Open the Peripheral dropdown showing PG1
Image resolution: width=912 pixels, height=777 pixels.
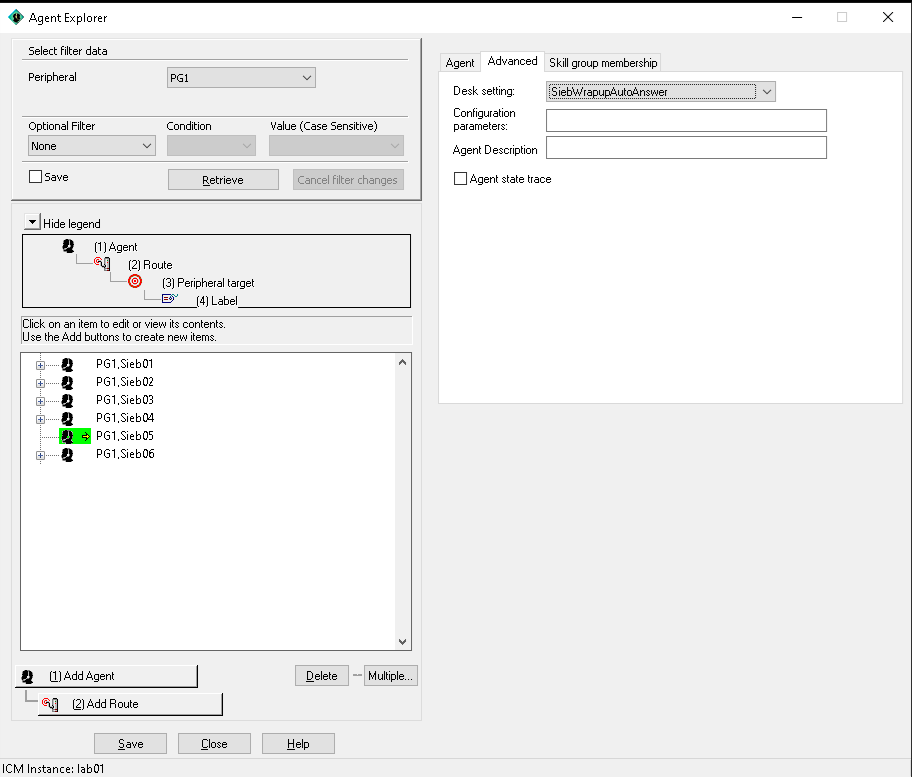306,77
